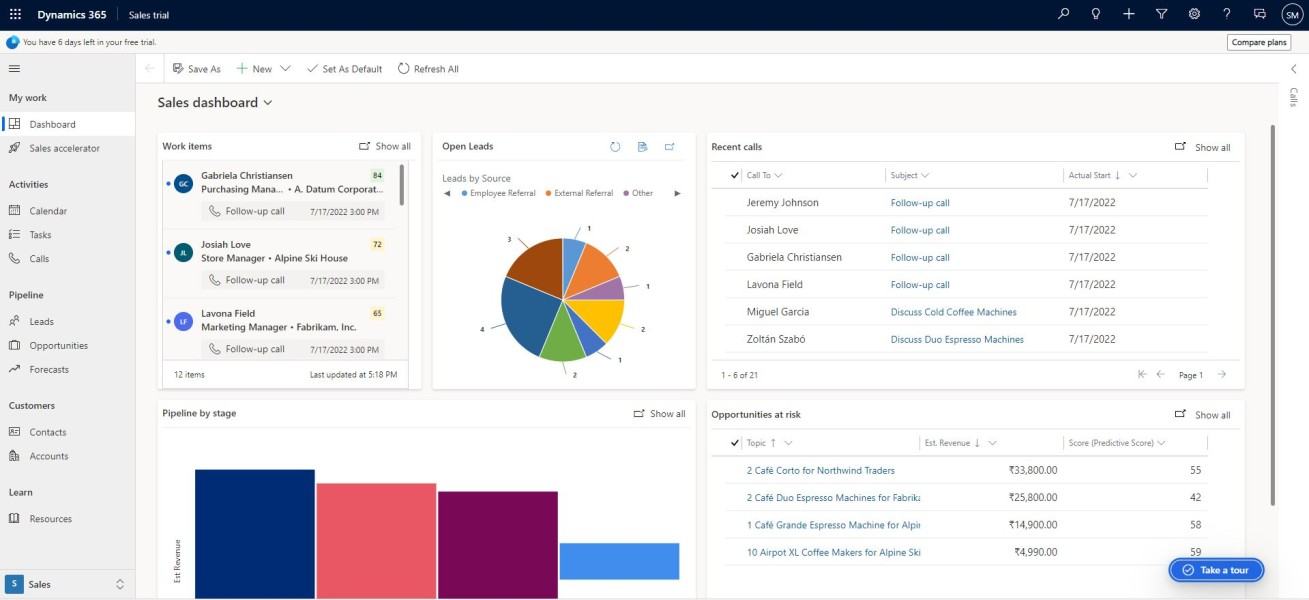Open the settings gear
1309x600 pixels.
pos(1194,14)
